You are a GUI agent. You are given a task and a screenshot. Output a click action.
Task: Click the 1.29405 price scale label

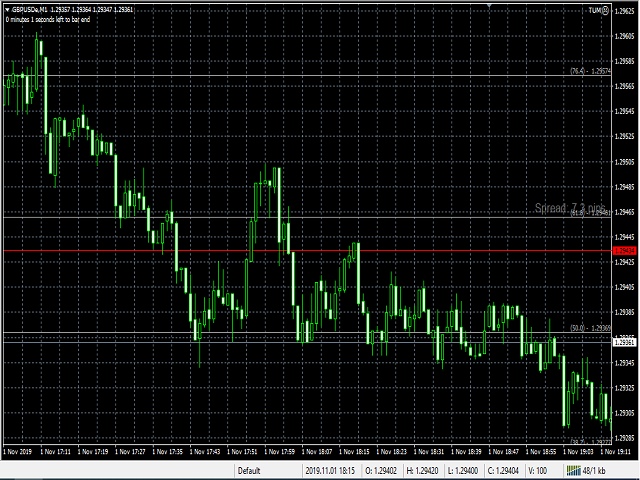[624, 287]
